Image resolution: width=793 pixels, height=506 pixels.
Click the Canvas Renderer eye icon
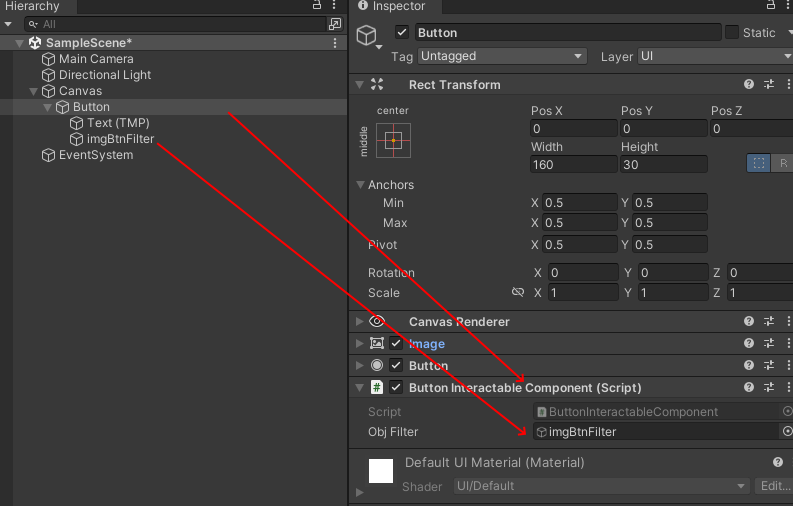tap(377, 321)
